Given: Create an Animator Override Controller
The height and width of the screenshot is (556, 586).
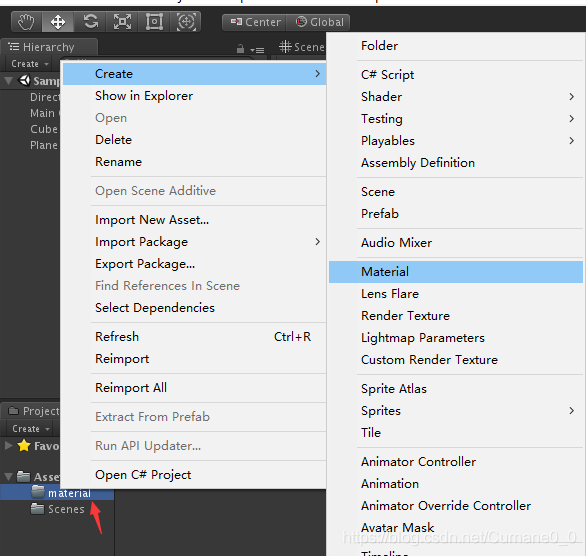Looking at the screenshot, I should (456, 506).
